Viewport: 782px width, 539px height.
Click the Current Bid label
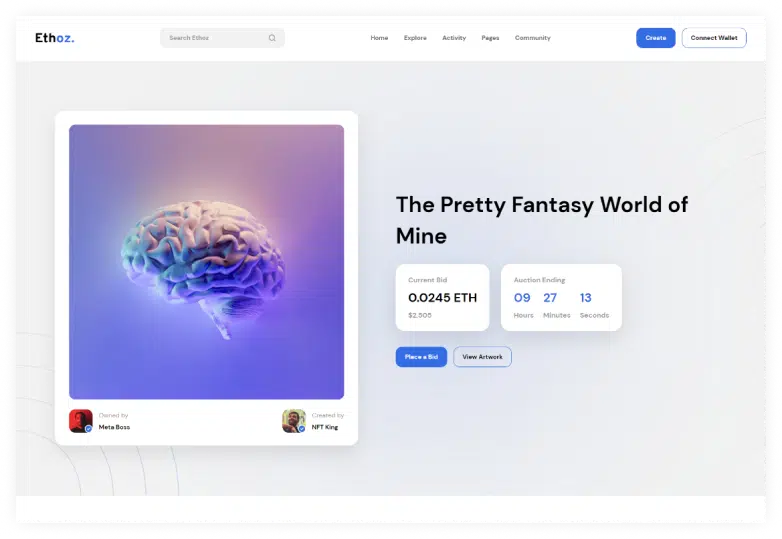tap(427, 280)
